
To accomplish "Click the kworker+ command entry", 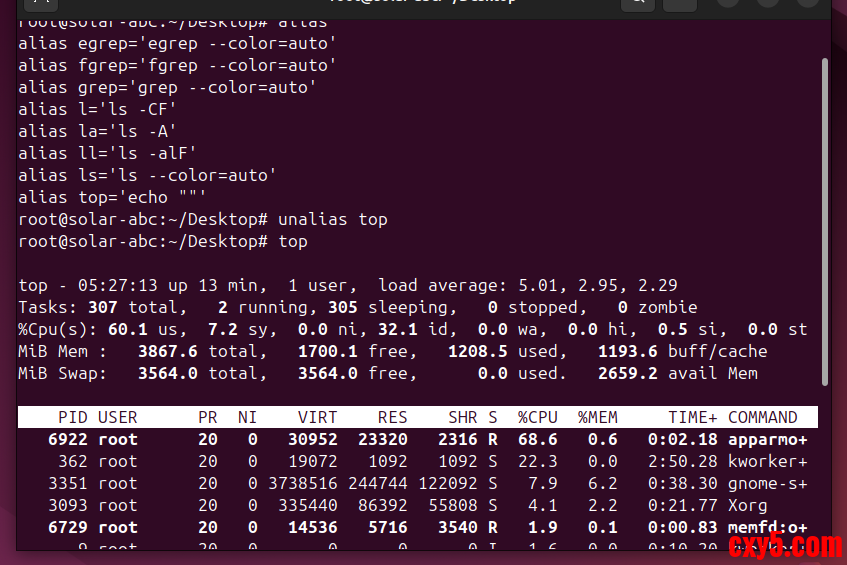I will click(x=768, y=462).
